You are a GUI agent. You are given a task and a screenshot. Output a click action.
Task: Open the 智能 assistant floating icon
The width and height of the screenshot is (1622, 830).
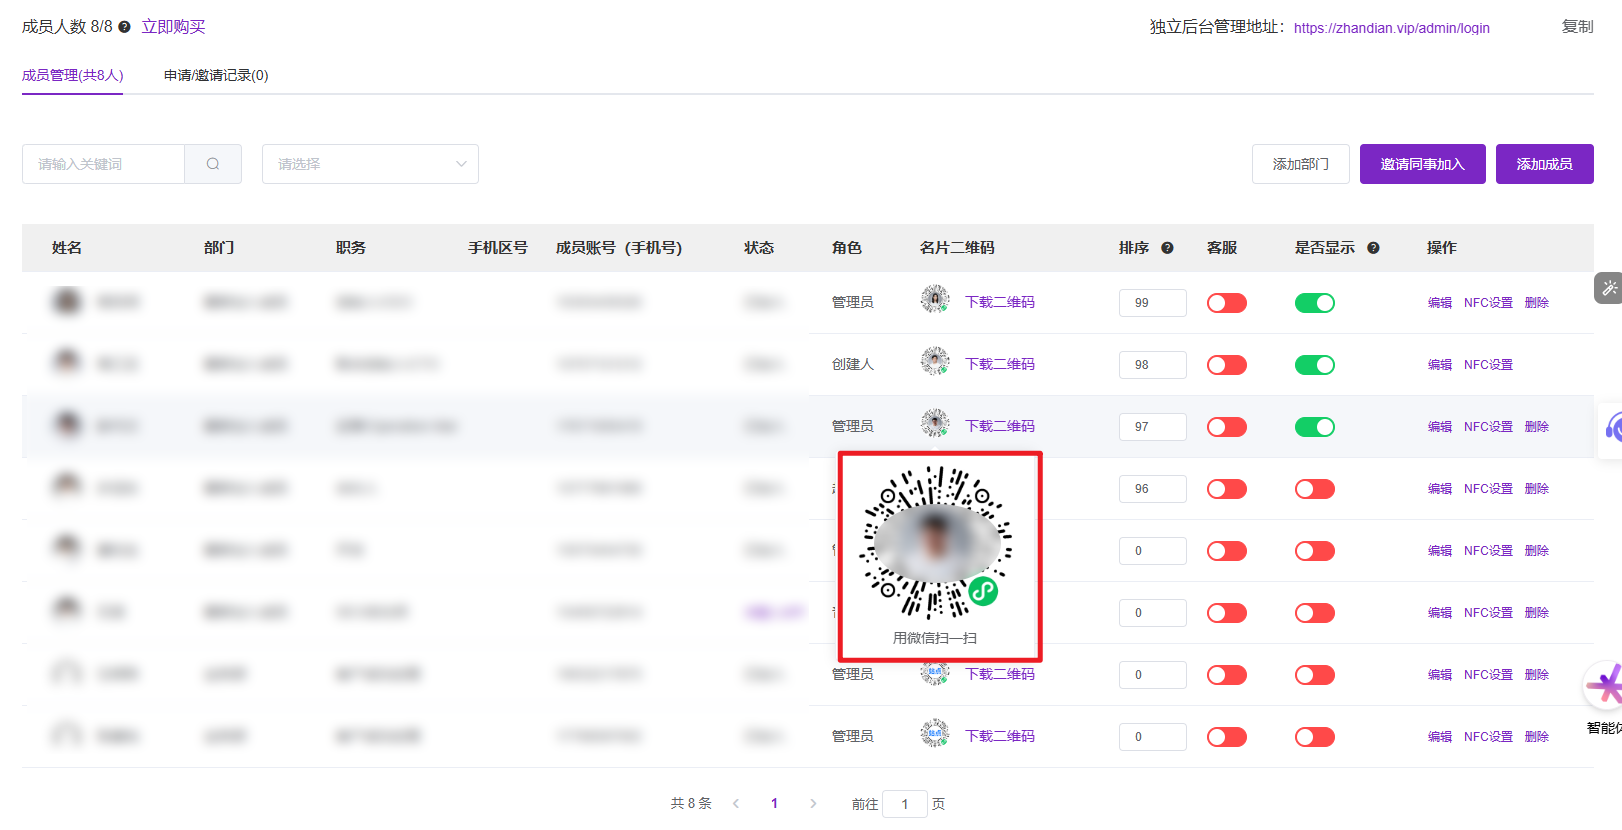[1604, 686]
